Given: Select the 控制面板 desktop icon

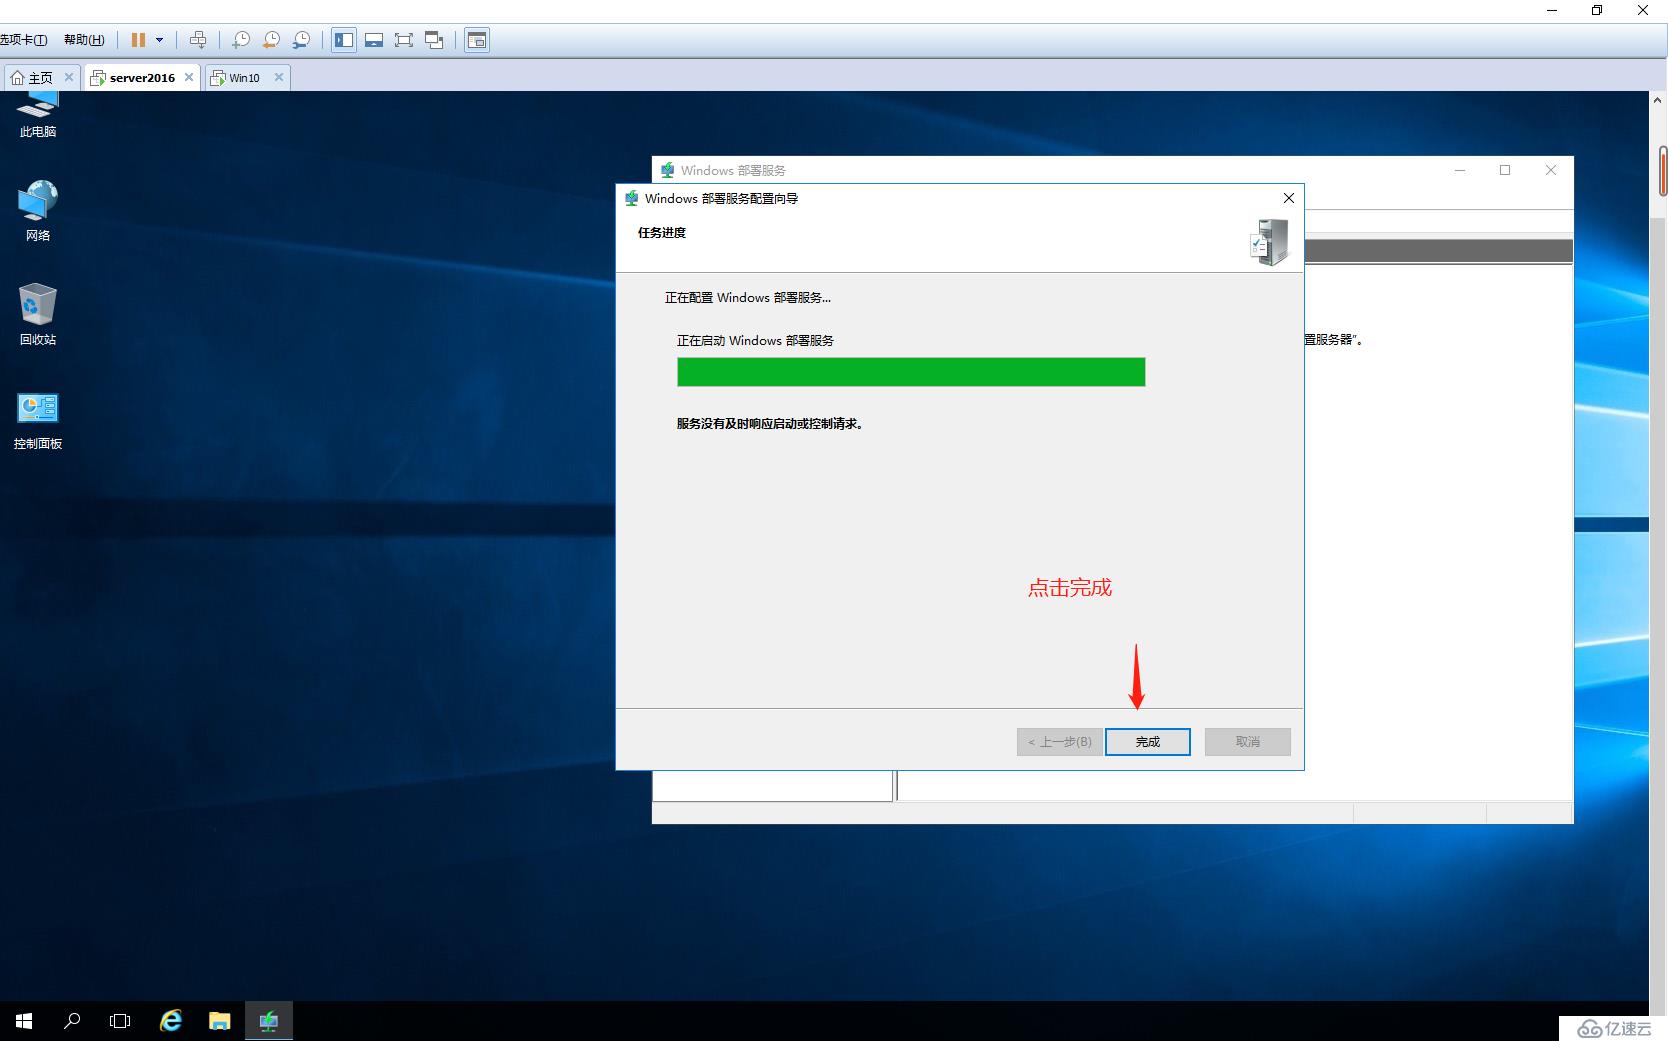Looking at the screenshot, I should (x=38, y=421).
